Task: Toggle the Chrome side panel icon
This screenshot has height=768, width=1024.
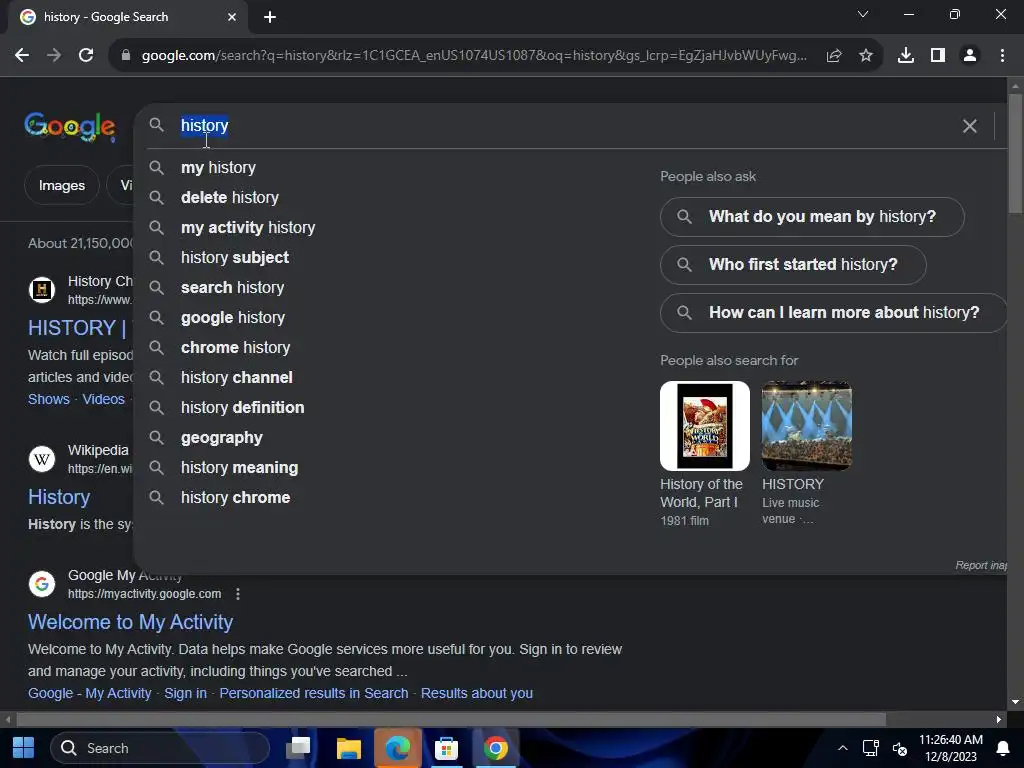Action: click(938, 56)
